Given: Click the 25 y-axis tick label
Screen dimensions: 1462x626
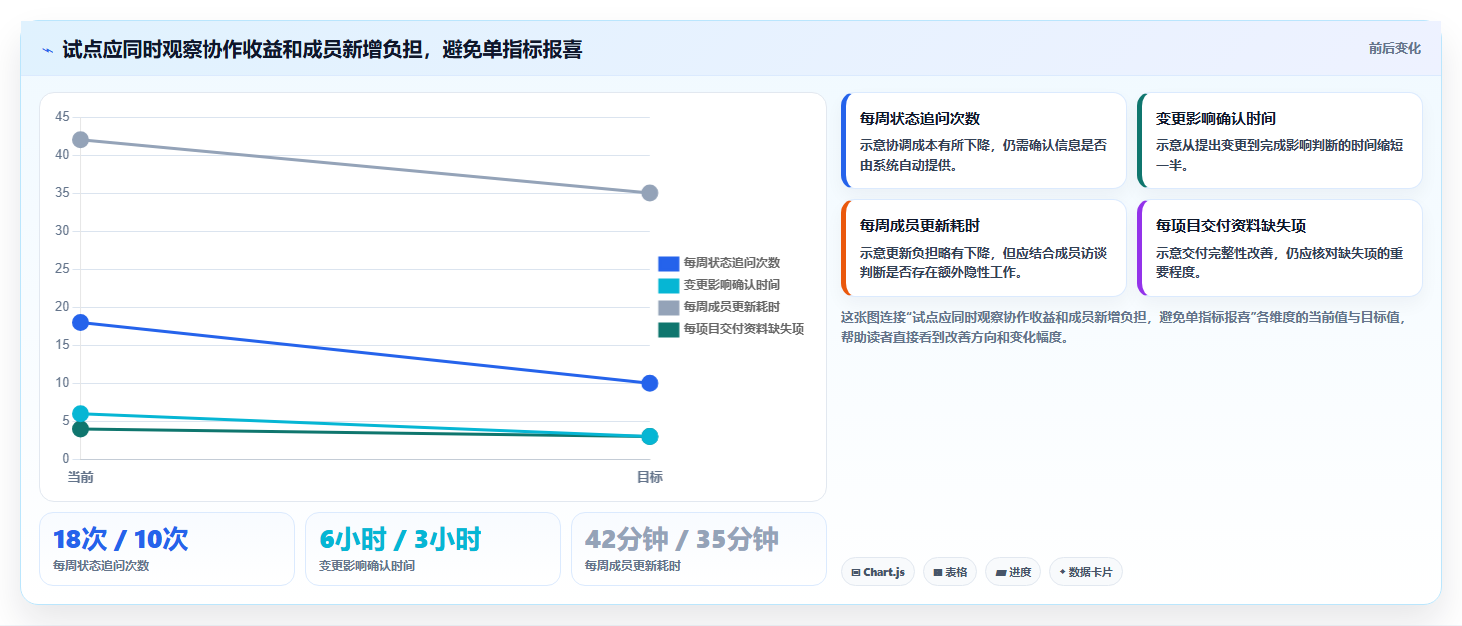Looking at the screenshot, I should click(62, 269).
